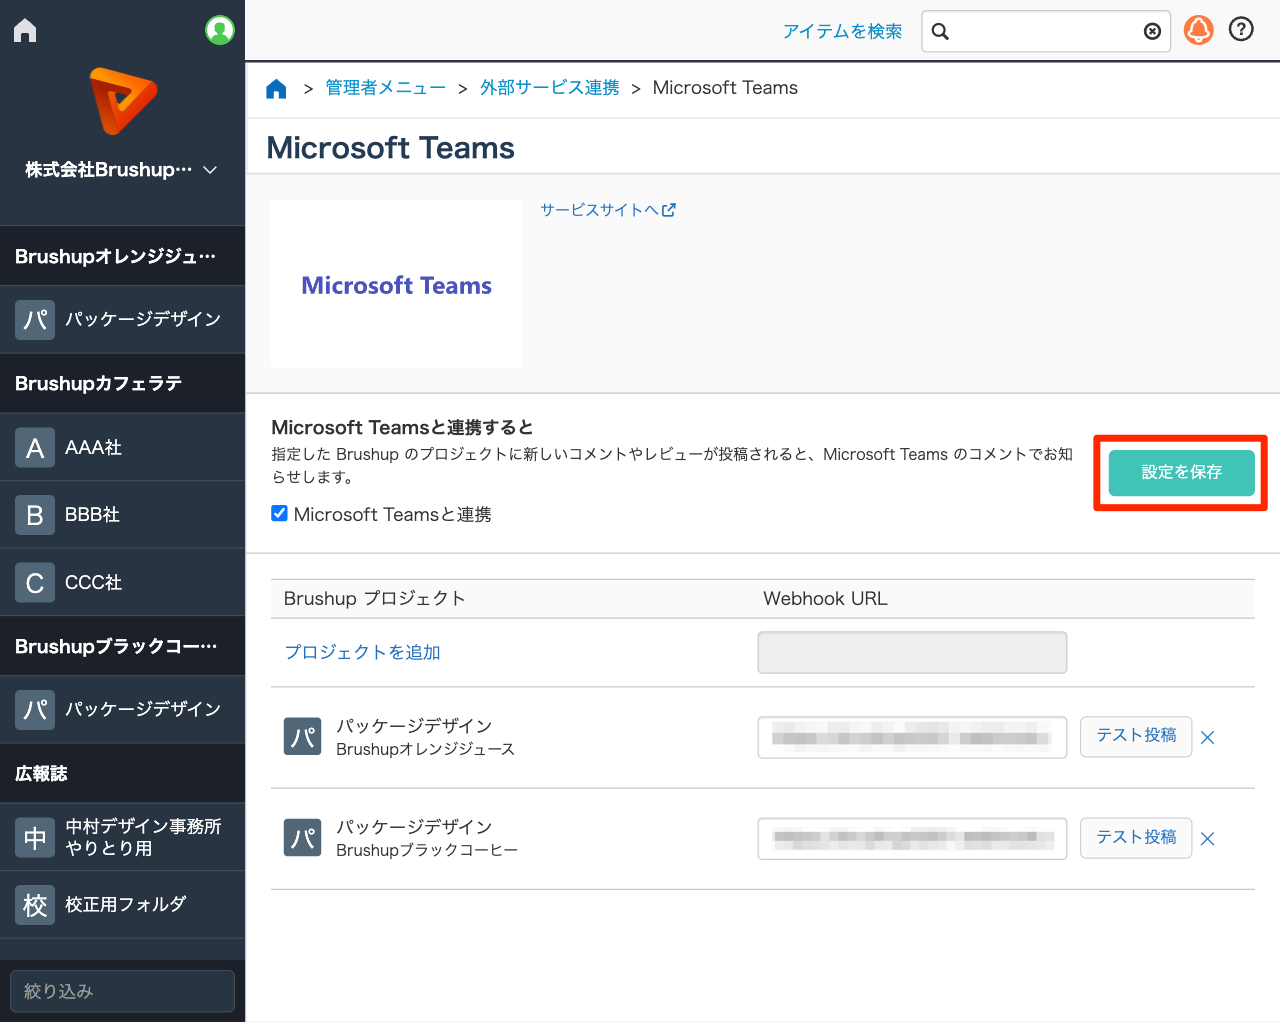Remove the Brushupブラックコーヒー row with X
The height and width of the screenshot is (1022, 1280).
pos(1208,839)
